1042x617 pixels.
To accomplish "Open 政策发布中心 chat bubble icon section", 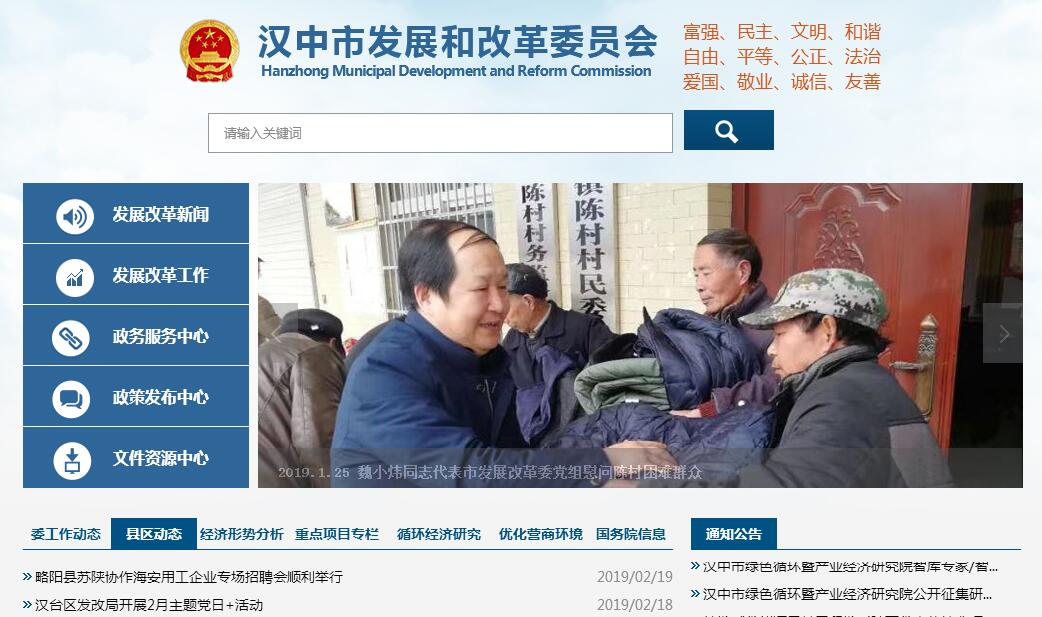I will pos(136,397).
